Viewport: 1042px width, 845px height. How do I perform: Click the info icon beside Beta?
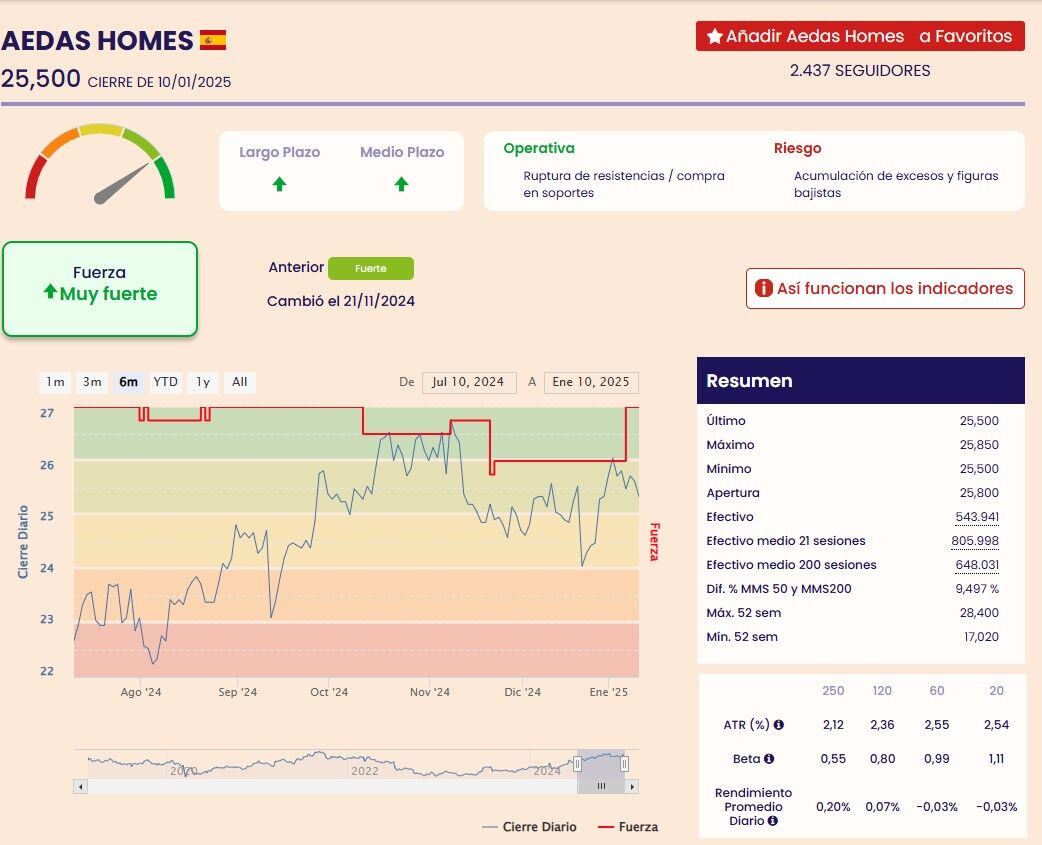click(x=769, y=759)
